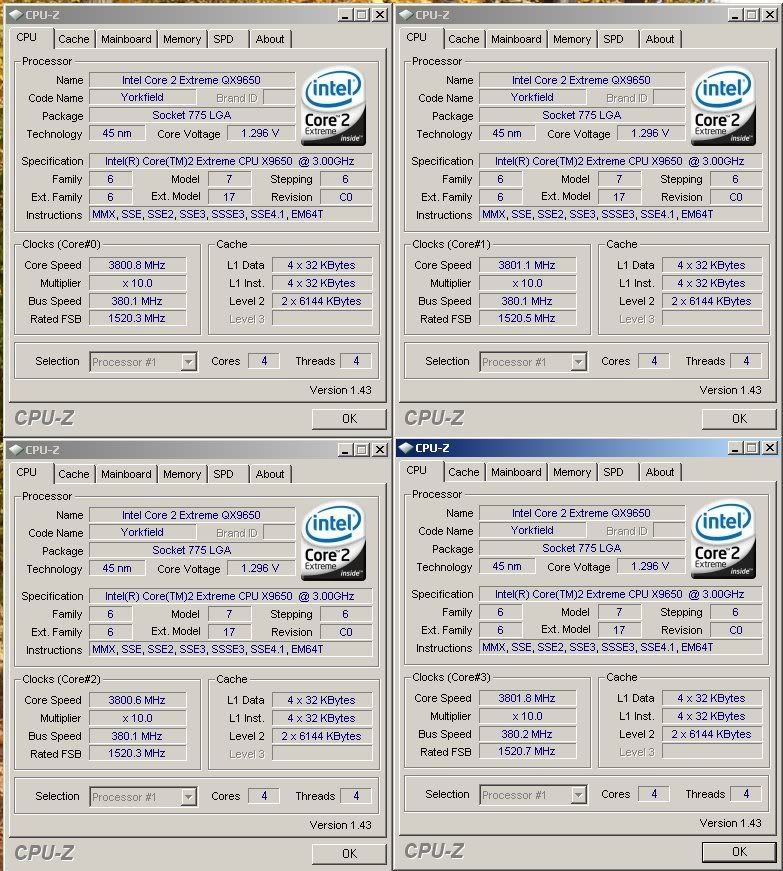Click the Threads value in Core#3 window

tap(746, 794)
